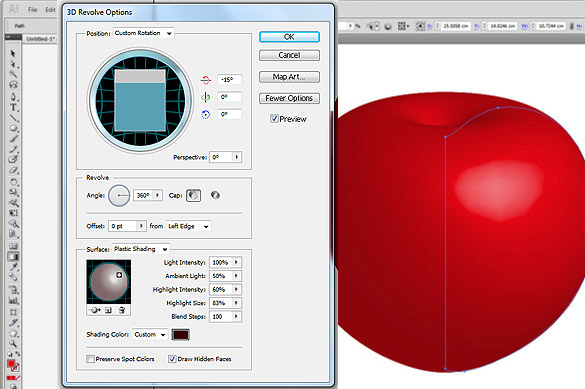Click the Cancel button

pyautogui.click(x=289, y=55)
